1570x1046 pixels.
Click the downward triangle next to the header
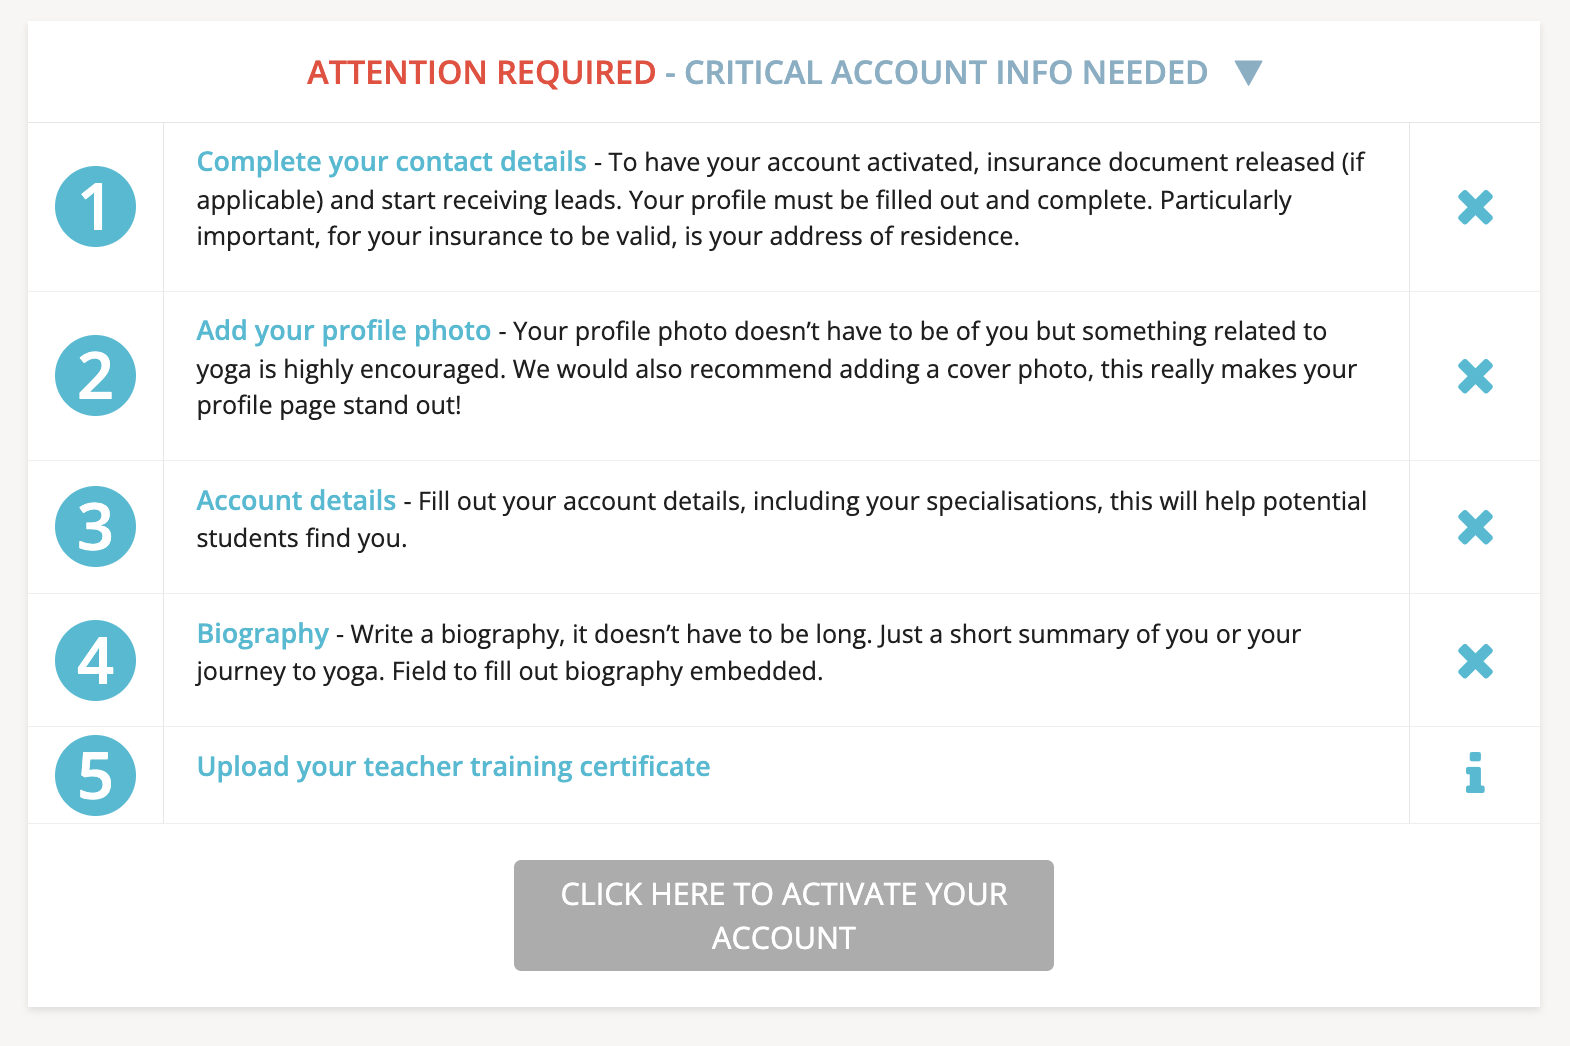coord(1249,72)
